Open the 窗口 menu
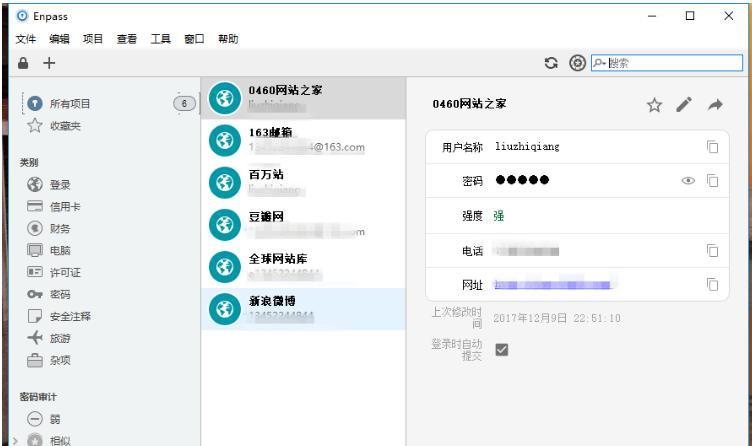The width and height of the screenshot is (752, 446). click(x=194, y=39)
